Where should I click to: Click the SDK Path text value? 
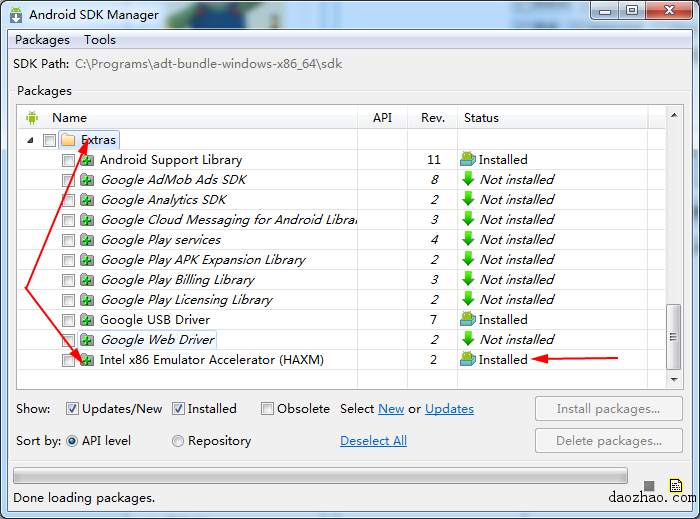click(x=208, y=64)
